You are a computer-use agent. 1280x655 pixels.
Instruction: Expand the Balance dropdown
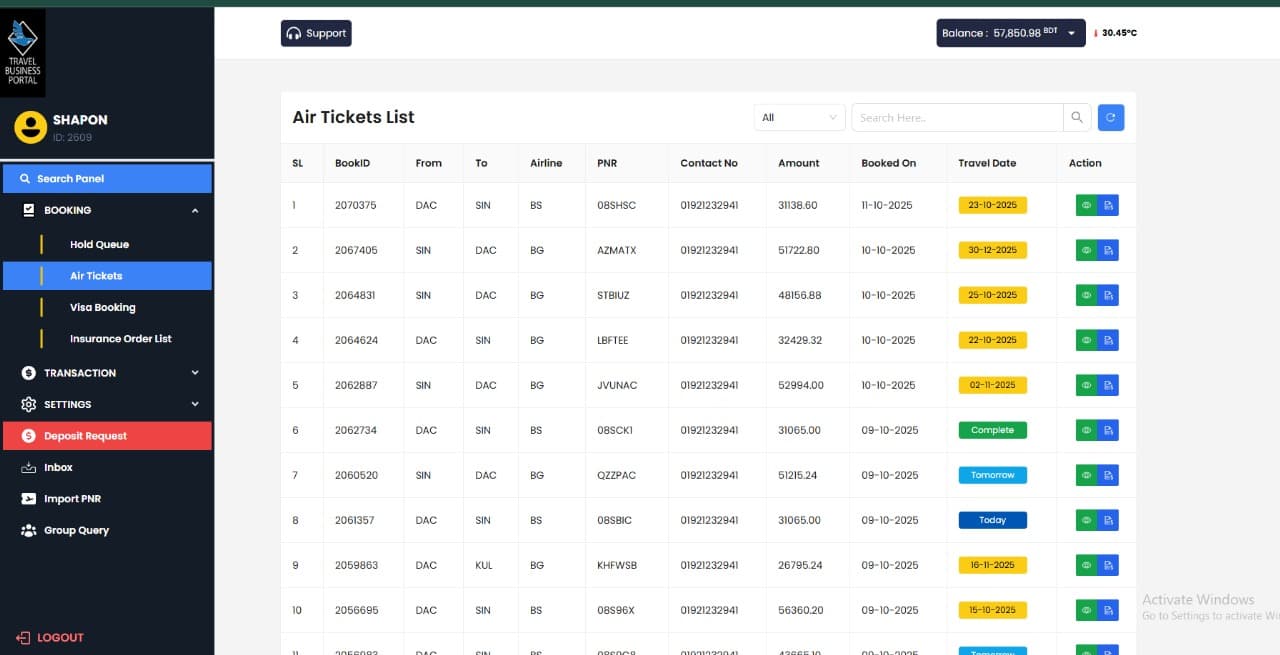click(x=1070, y=32)
